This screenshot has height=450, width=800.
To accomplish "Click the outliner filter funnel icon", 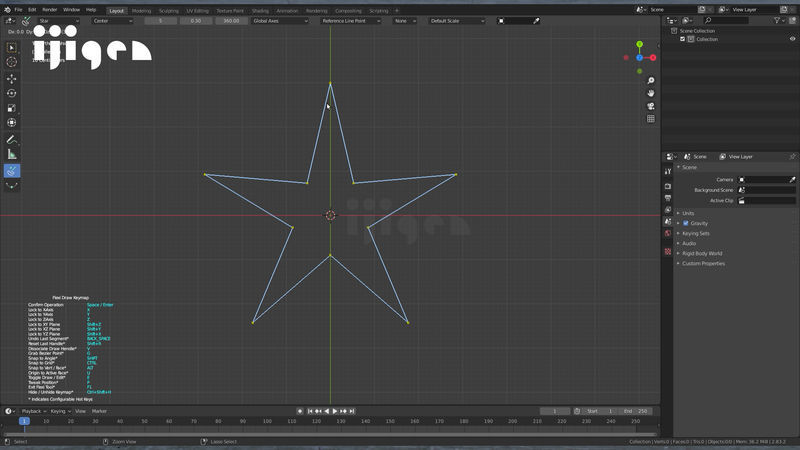I will tap(777, 20).
